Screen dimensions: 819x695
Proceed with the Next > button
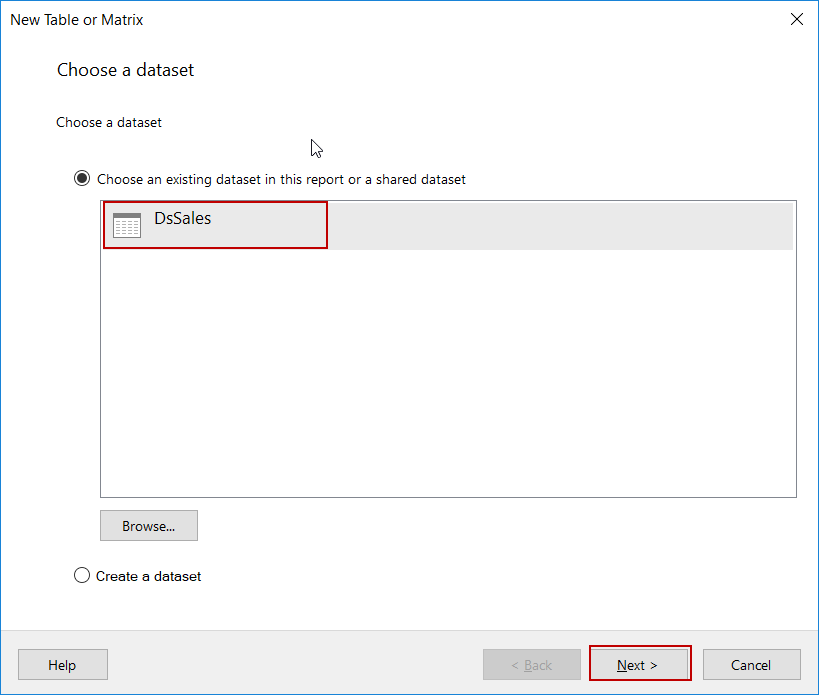pyautogui.click(x=638, y=665)
